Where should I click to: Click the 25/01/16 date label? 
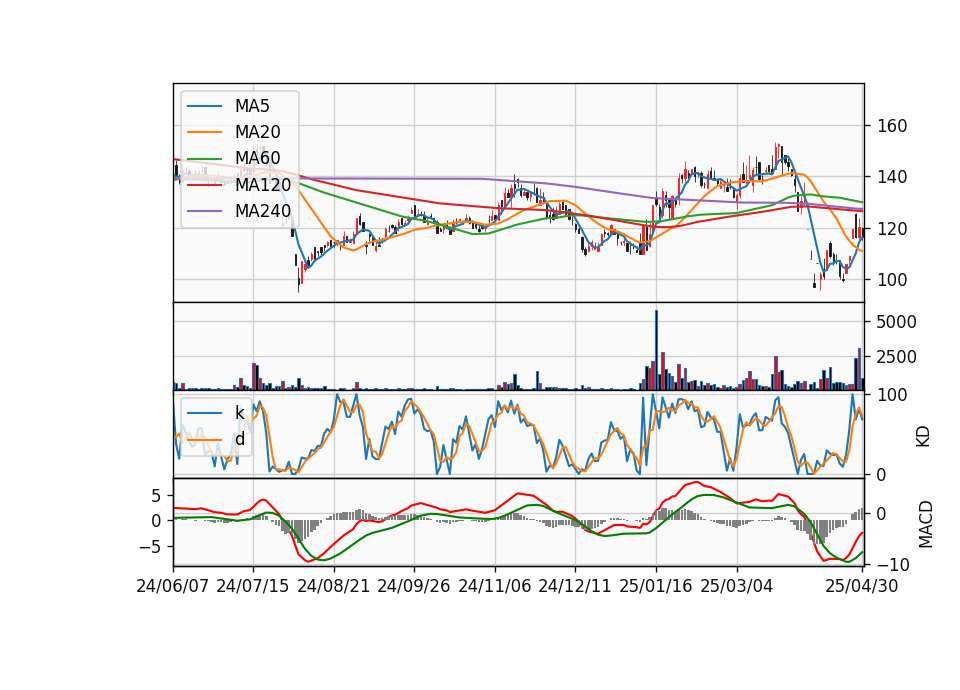click(656, 586)
